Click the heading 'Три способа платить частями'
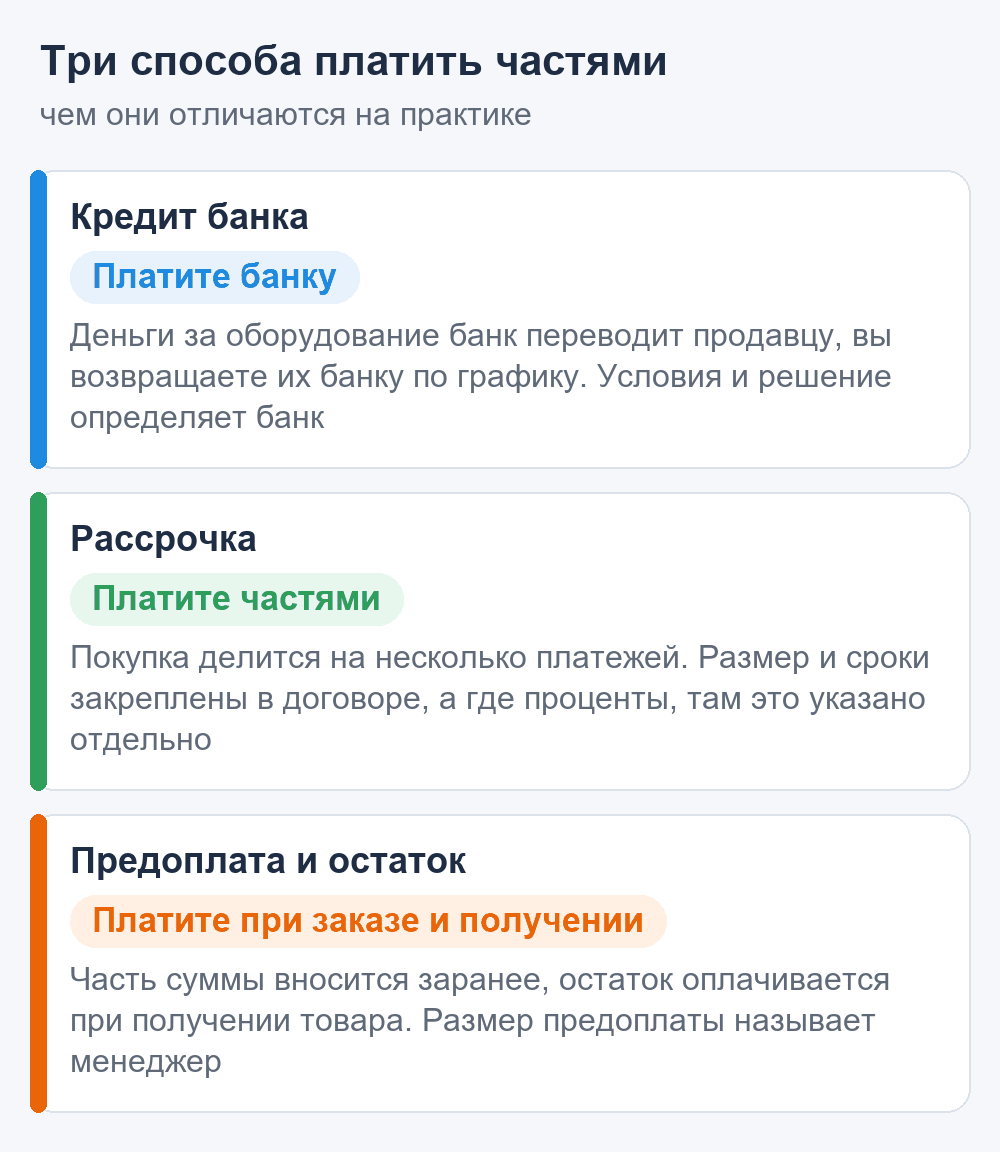 [x=353, y=61]
